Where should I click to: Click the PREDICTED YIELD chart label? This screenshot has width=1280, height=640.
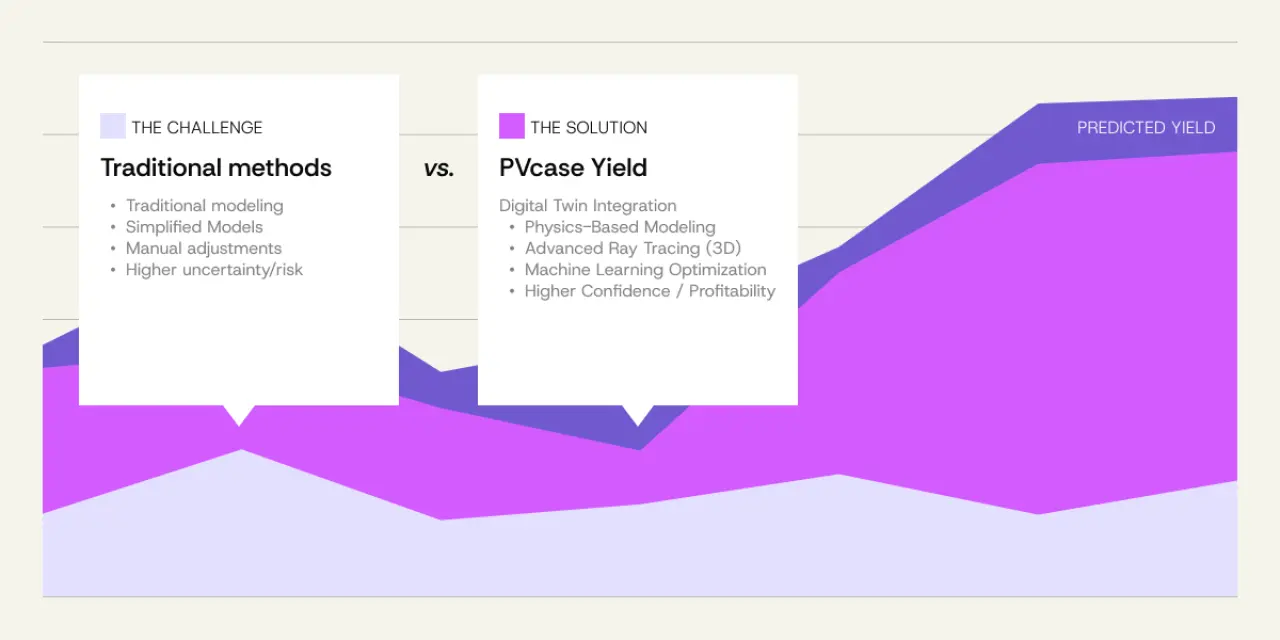click(1146, 128)
